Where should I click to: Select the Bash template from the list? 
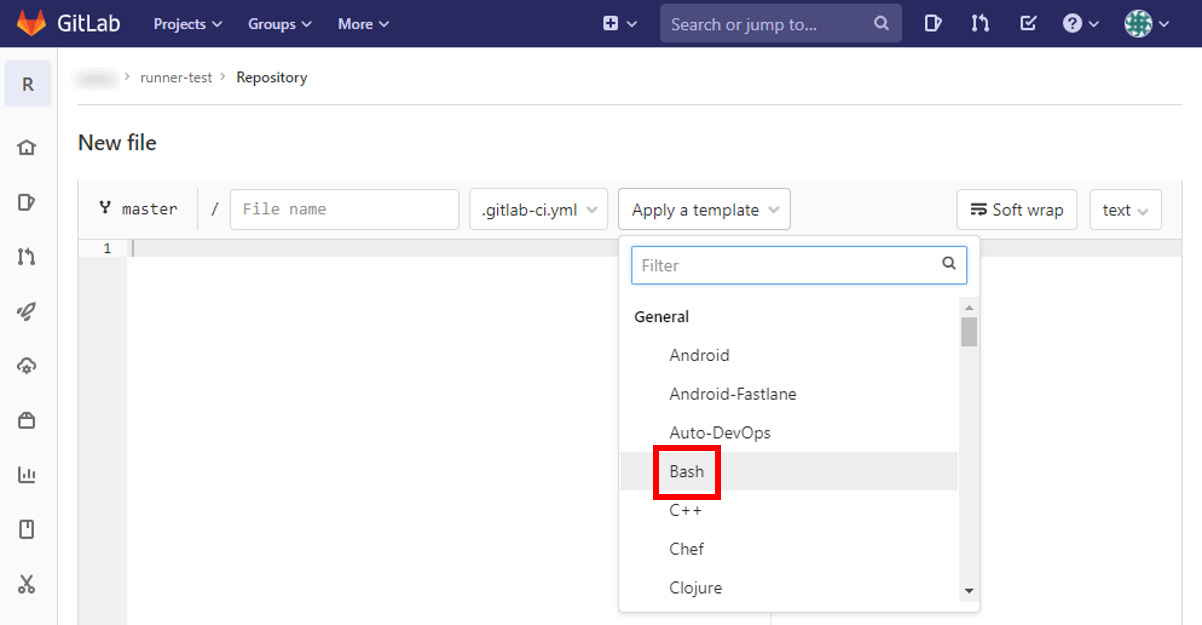[x=686, y=471]
